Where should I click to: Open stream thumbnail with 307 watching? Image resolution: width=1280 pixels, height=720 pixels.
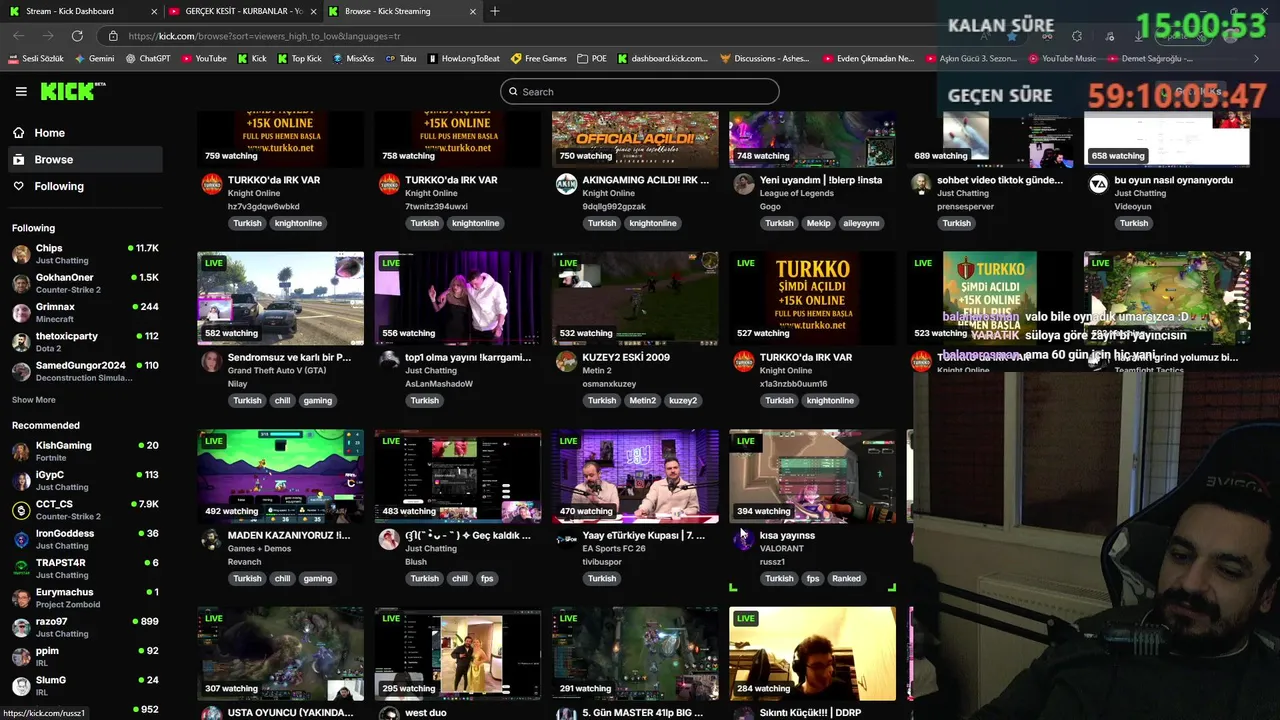tap(280, 653)
